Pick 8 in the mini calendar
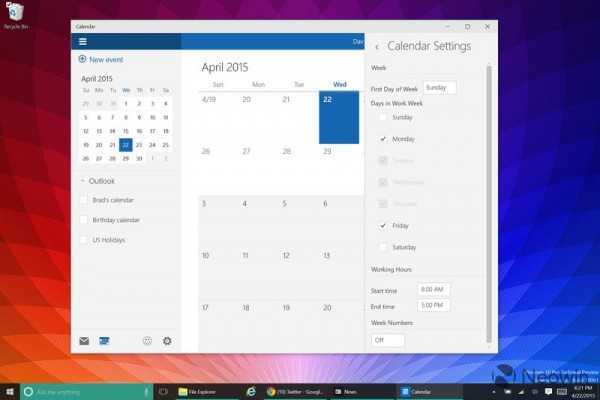This screenshot has height=400, width=600. pyautogui.click(x=126, y=117)
